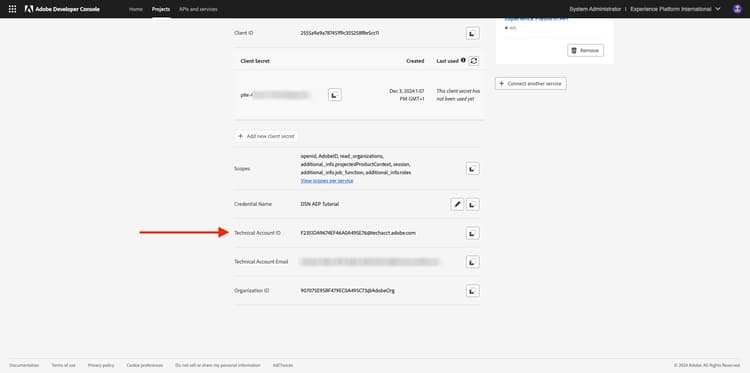750x373 pixels.
Task: Connect another service
Action: pos(531,83)
